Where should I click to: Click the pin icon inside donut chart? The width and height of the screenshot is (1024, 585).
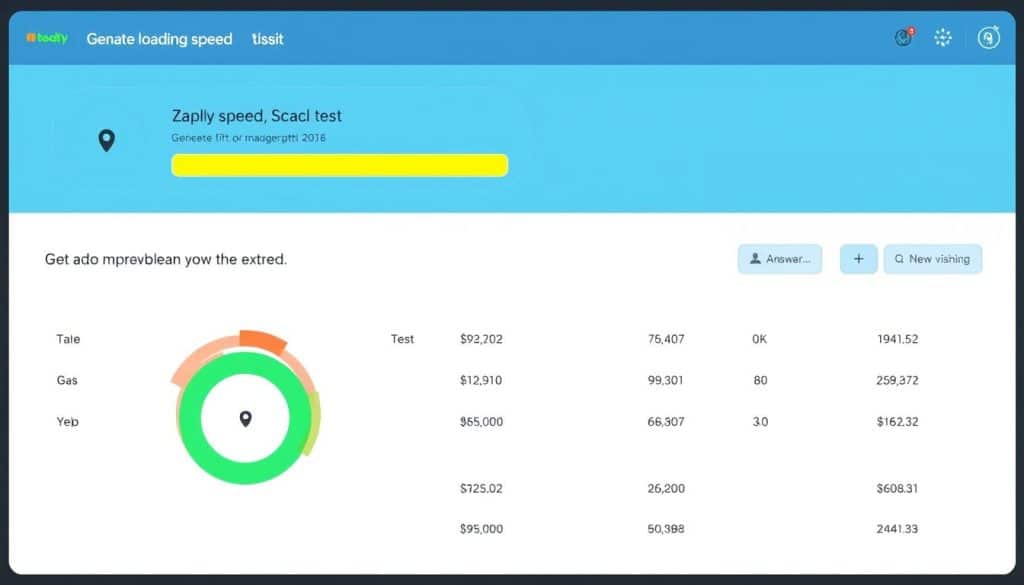(x=246, y=419)
